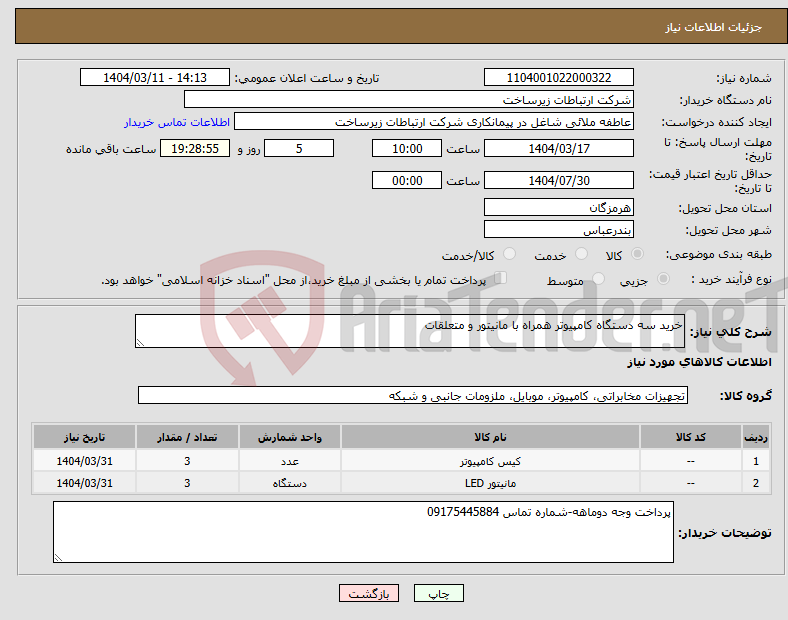Click the quantity 3 in the کیس کامپیوتر row

pos(187,461)
